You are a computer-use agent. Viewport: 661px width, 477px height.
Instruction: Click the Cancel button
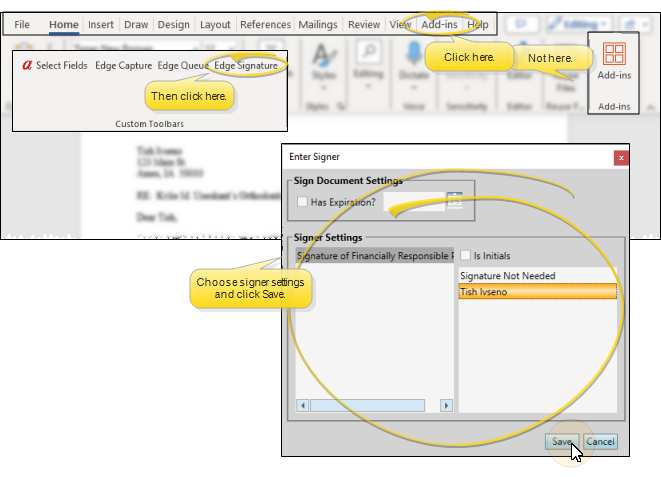click(x=600, y=441)
